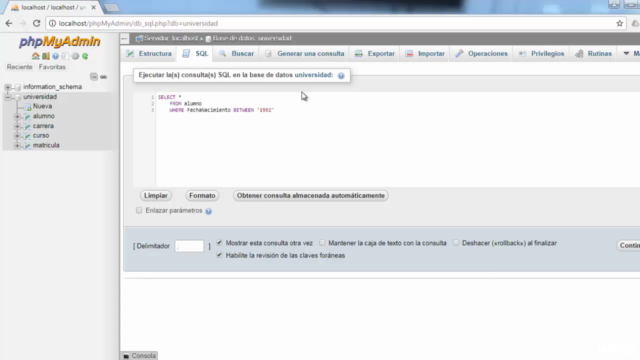Image resolution: width=640 pixels, height=360 pixels.
Task: Open the phpMyAdmin documentation icon
Action: (x=55, y=56)
